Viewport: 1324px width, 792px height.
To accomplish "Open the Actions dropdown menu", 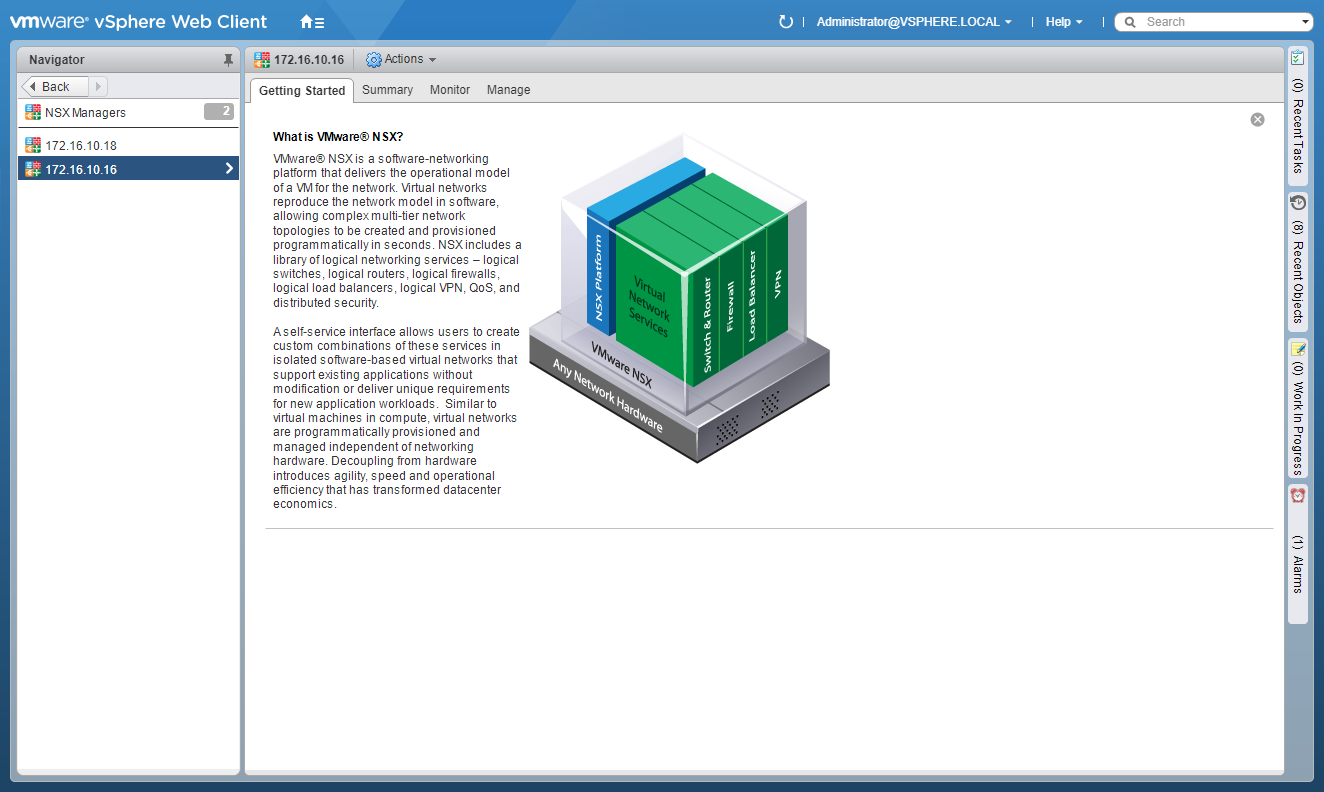I will [x=401, y=60].
